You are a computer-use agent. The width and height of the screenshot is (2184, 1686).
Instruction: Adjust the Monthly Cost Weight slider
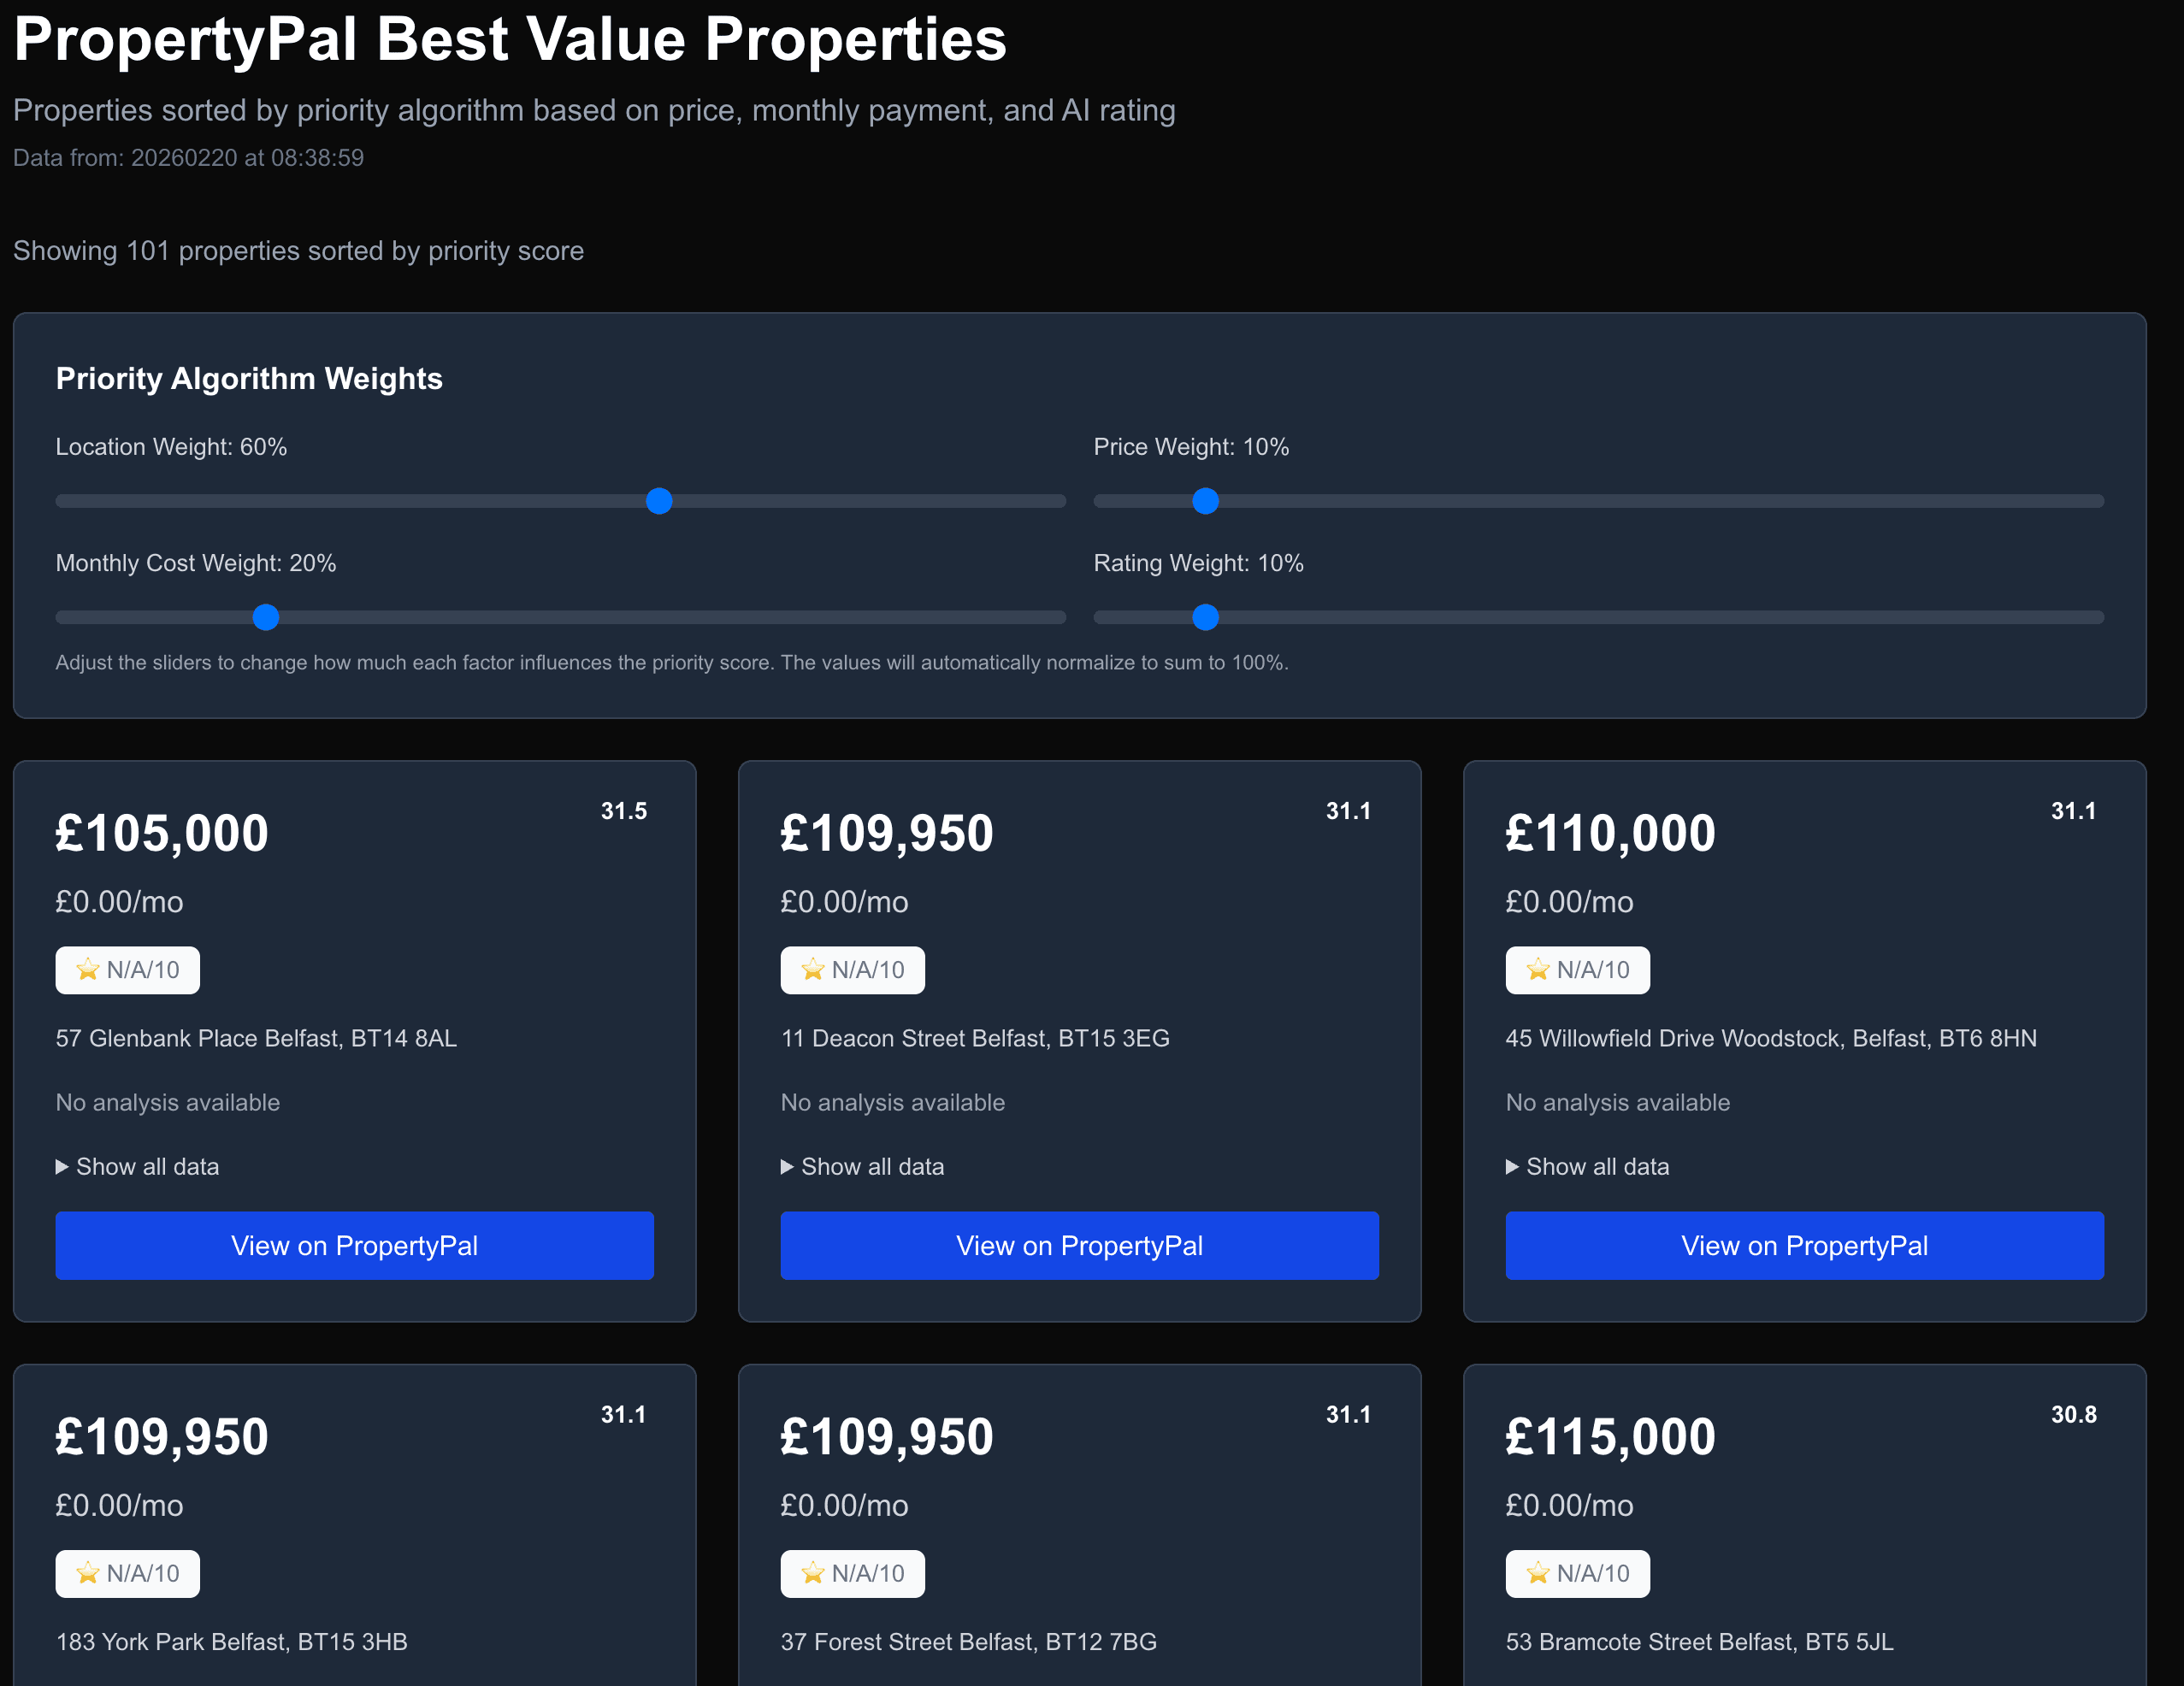(x=265, y=617)
